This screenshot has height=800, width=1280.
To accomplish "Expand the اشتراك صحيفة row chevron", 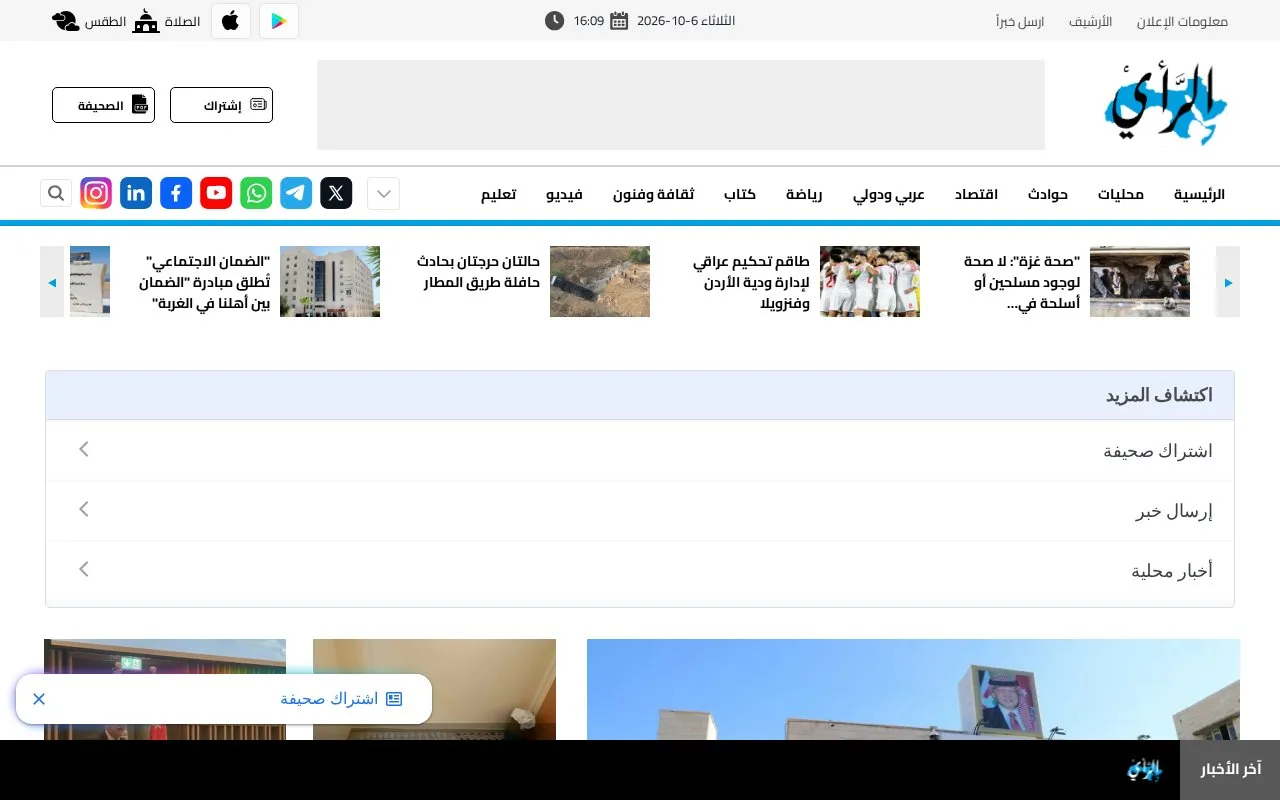I will pos(84,449).
